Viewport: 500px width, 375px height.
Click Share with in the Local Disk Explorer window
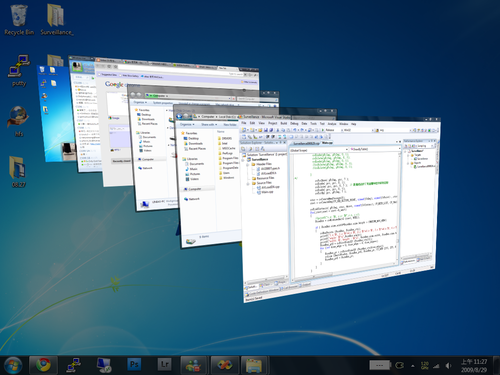point(209,125)
